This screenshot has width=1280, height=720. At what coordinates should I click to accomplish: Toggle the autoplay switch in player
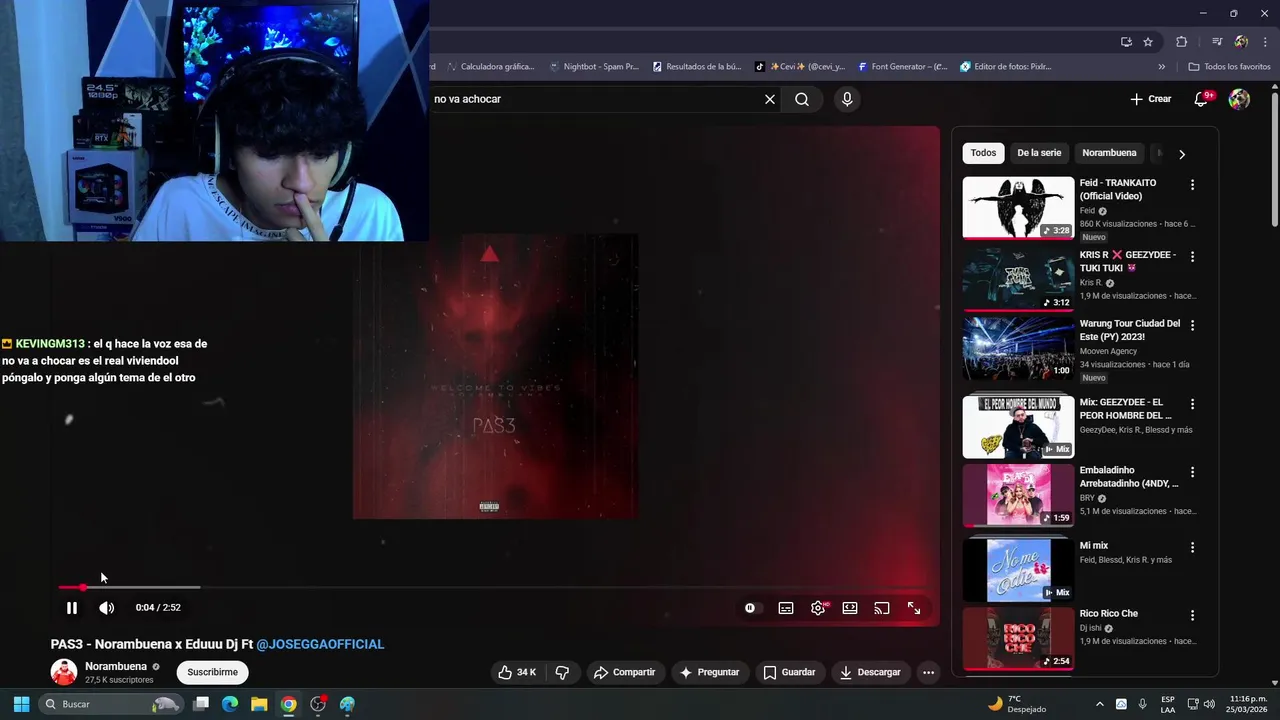coord(750,608)
